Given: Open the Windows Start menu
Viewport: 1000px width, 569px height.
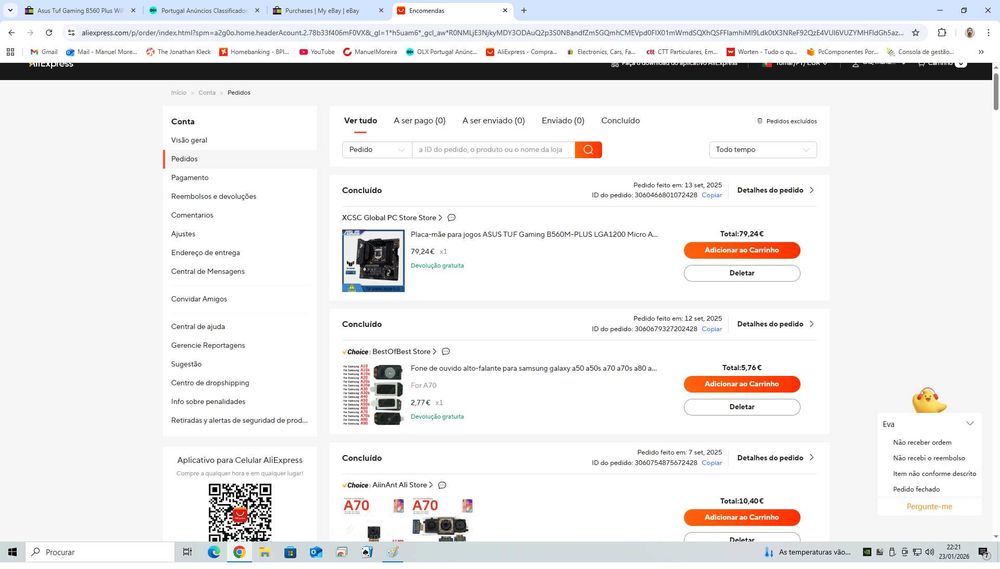Looking at the screenshot, I should tap(11, 552).
